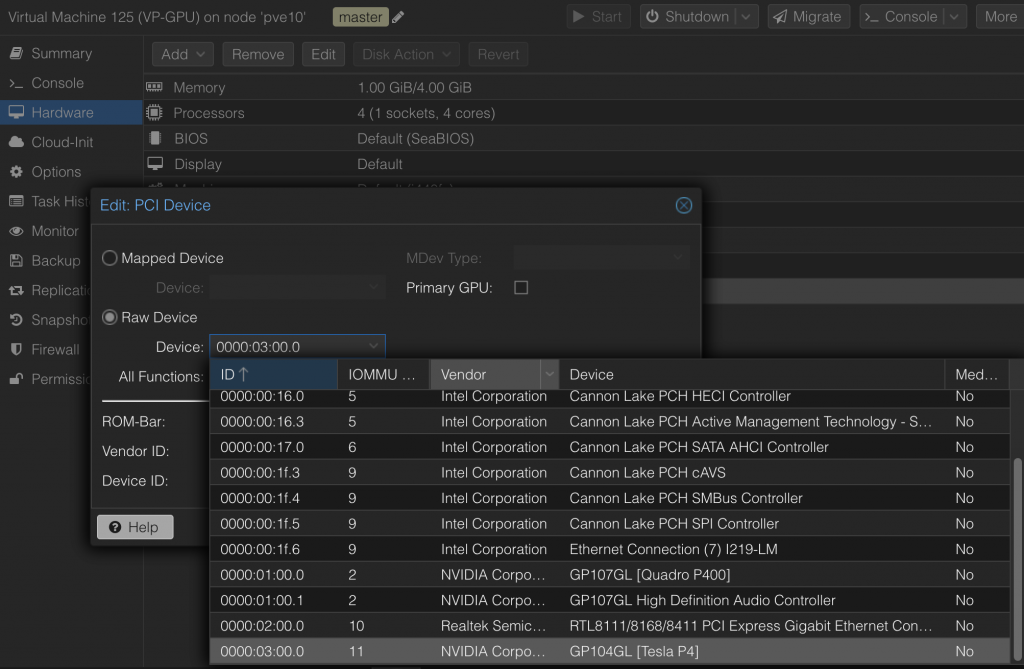Open the Disk Action dropdown
The image size is (1024, 669).
pos(406,54)
